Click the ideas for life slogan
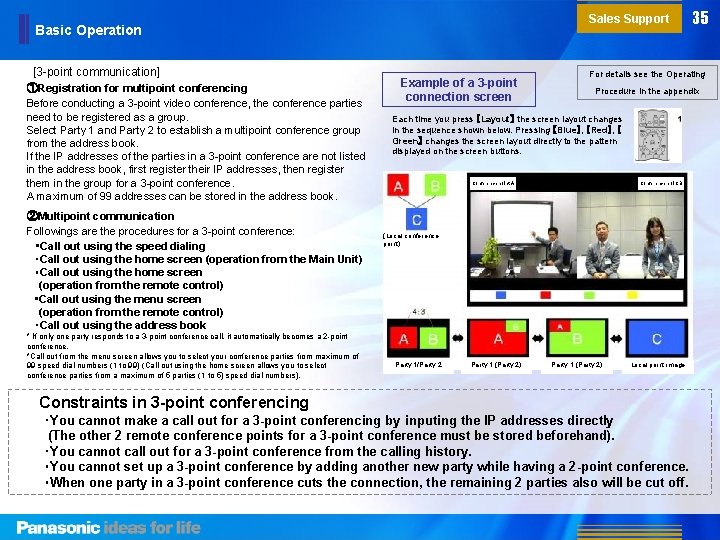 coord(152,528)
